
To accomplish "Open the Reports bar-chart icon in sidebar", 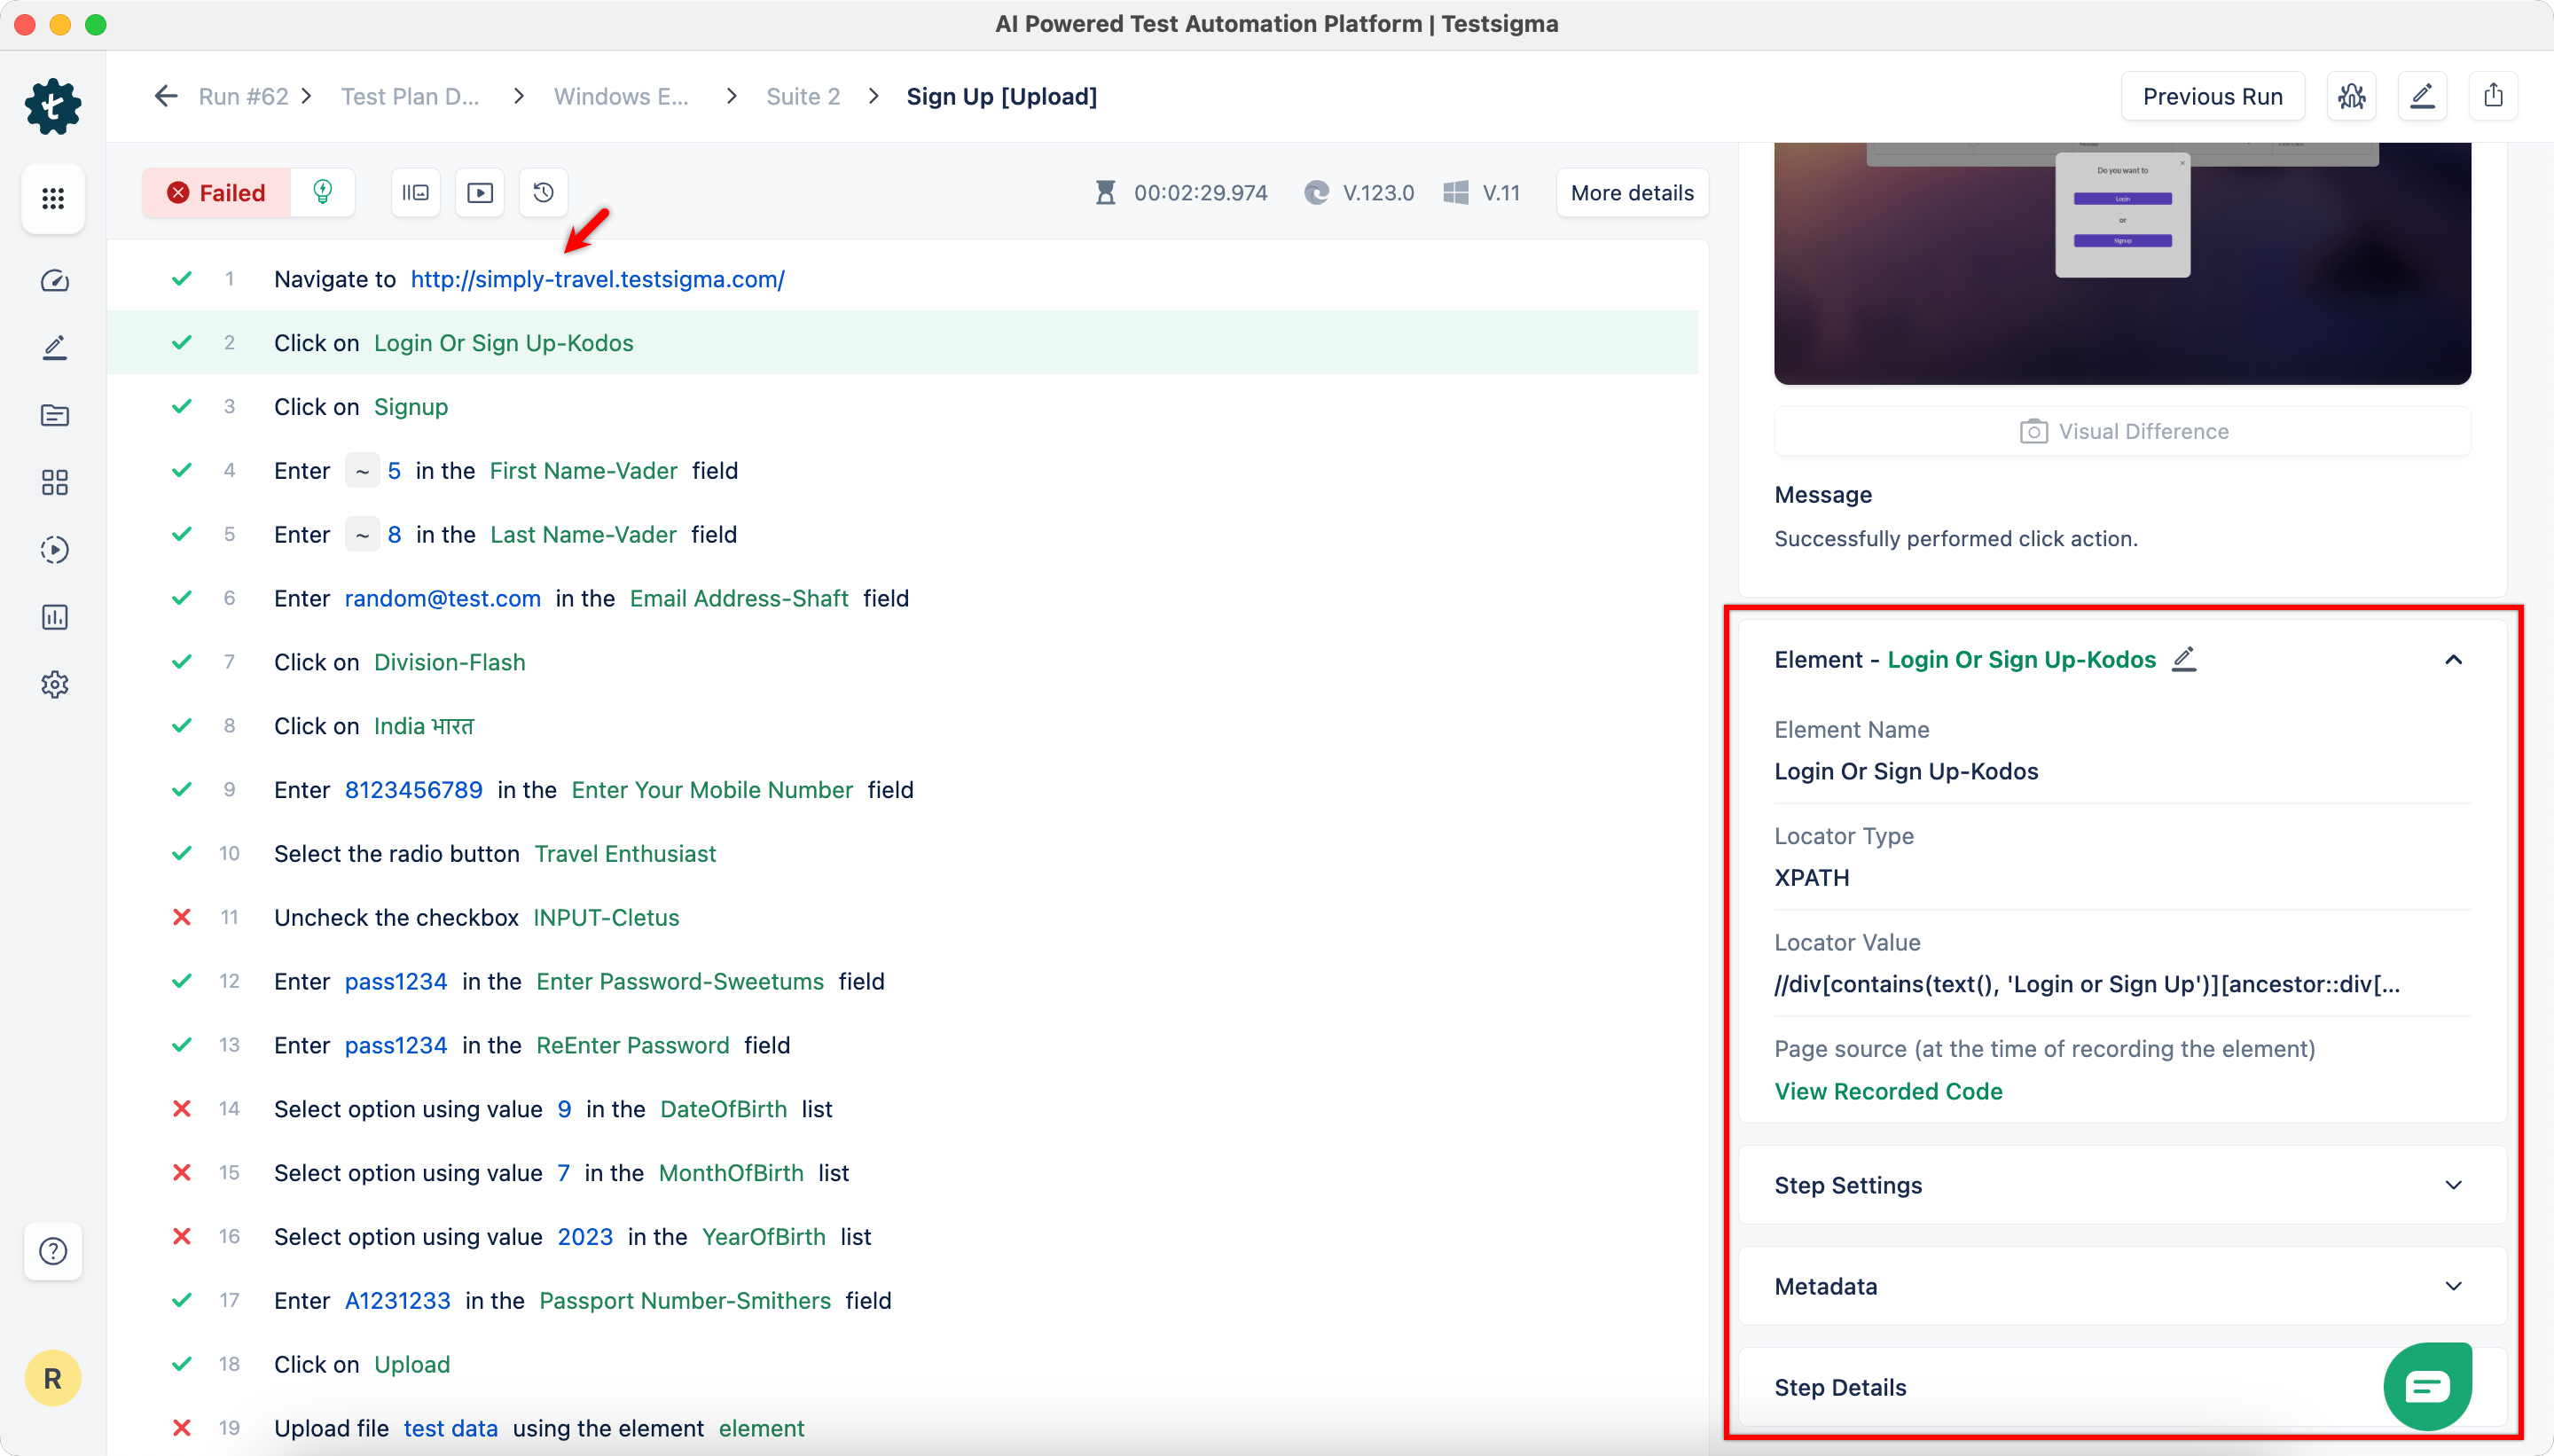I will pyautogui.click(x=54, y=617).
